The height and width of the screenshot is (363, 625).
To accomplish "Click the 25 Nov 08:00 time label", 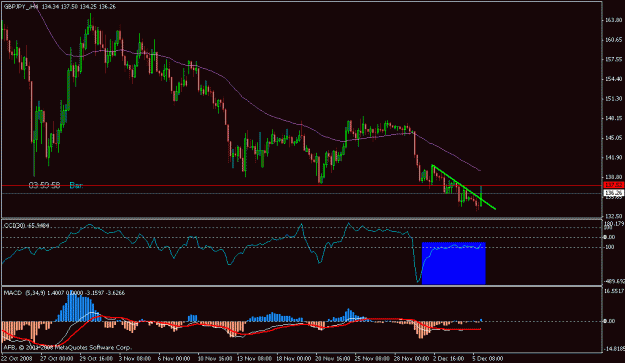I will coord(372,358).
